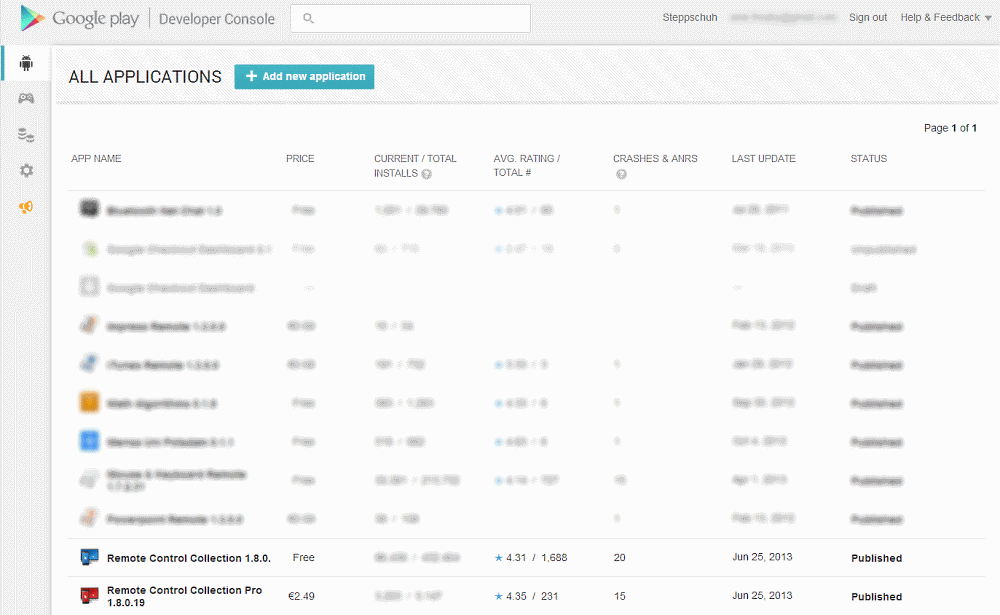This screenshot has height=615, width=1000.
Task: Click STATUS column header
Action: click(x=869, y=159)
